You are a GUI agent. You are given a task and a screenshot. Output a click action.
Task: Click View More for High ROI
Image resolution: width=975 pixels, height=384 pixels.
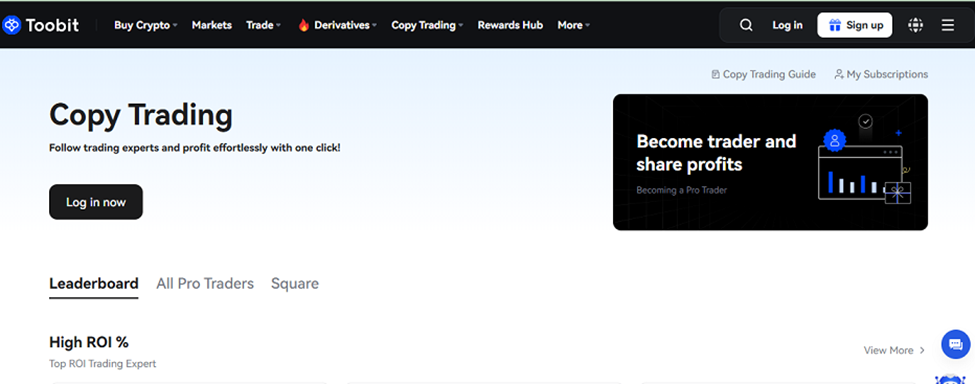(x=894, y=350)
